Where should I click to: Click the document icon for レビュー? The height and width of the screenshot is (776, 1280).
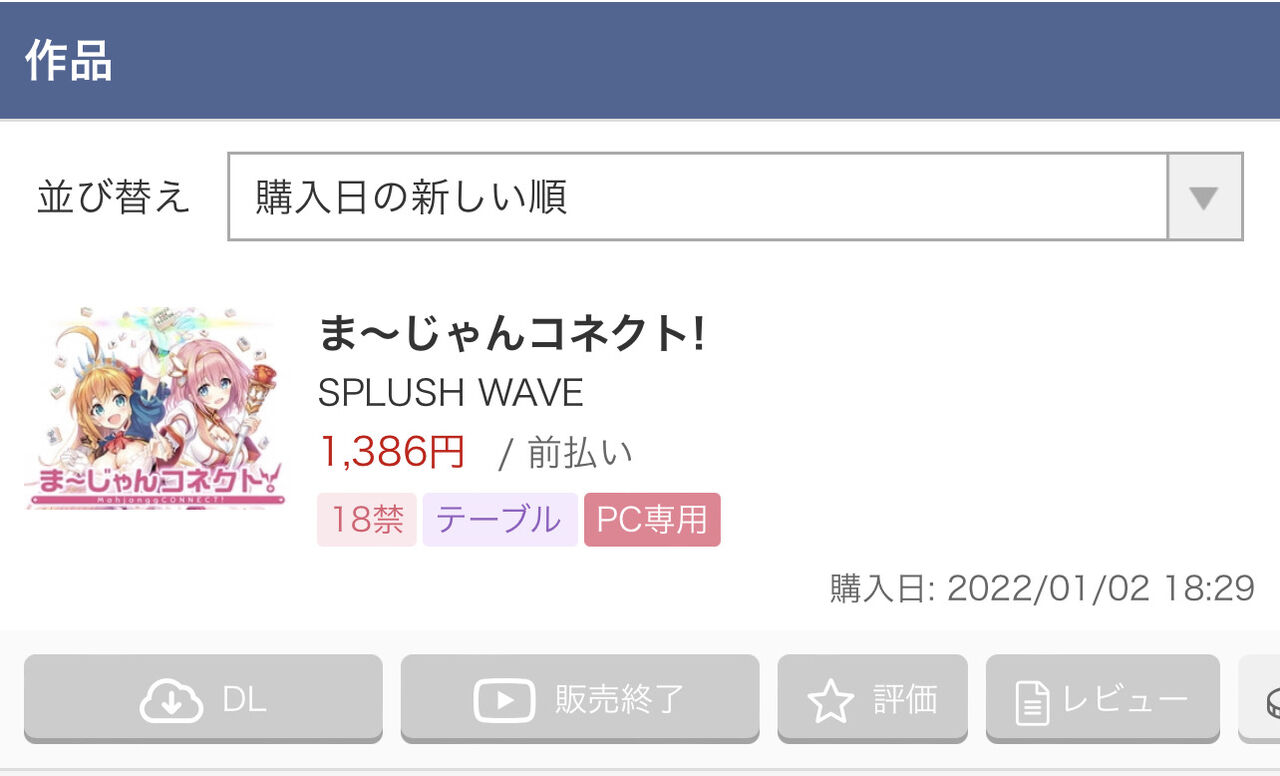coord(1032,701)
